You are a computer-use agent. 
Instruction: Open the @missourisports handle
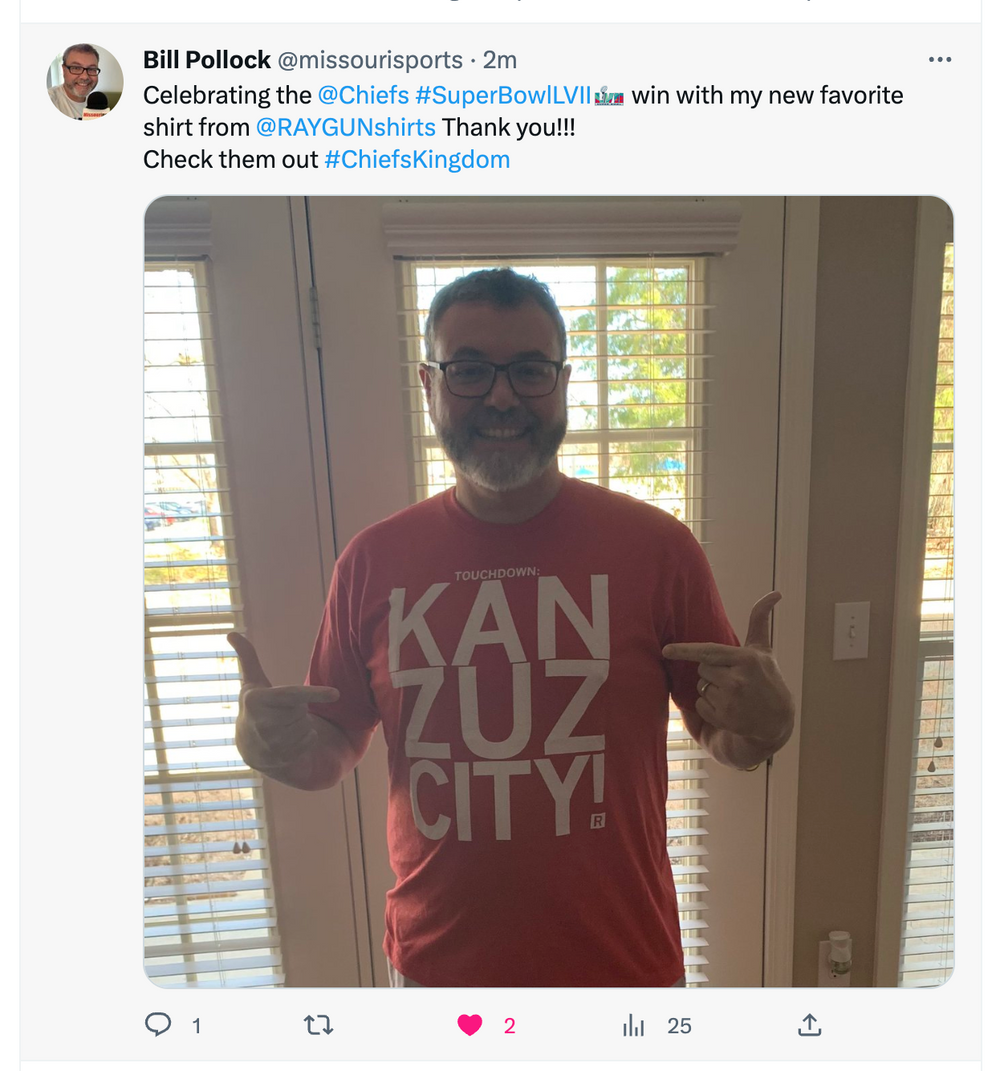coord(370,60)
